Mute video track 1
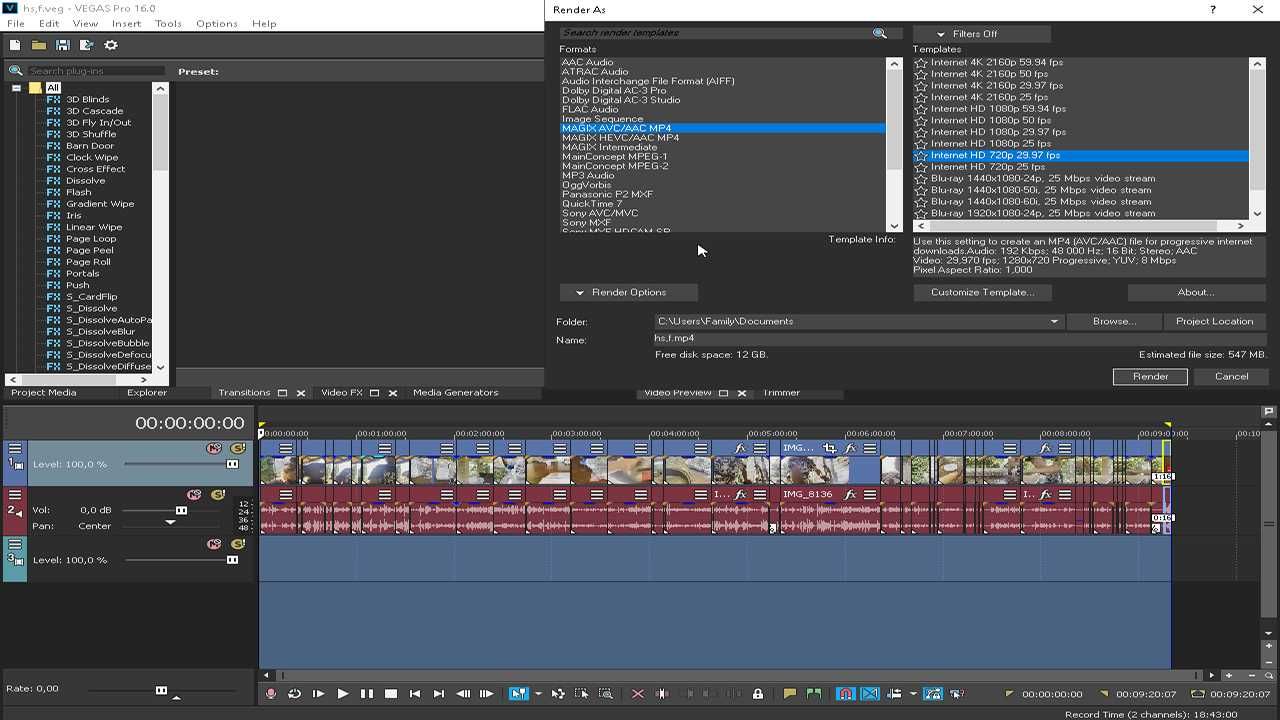Image resolution: width=1280 pixels, height=720 pixels. 213,448
